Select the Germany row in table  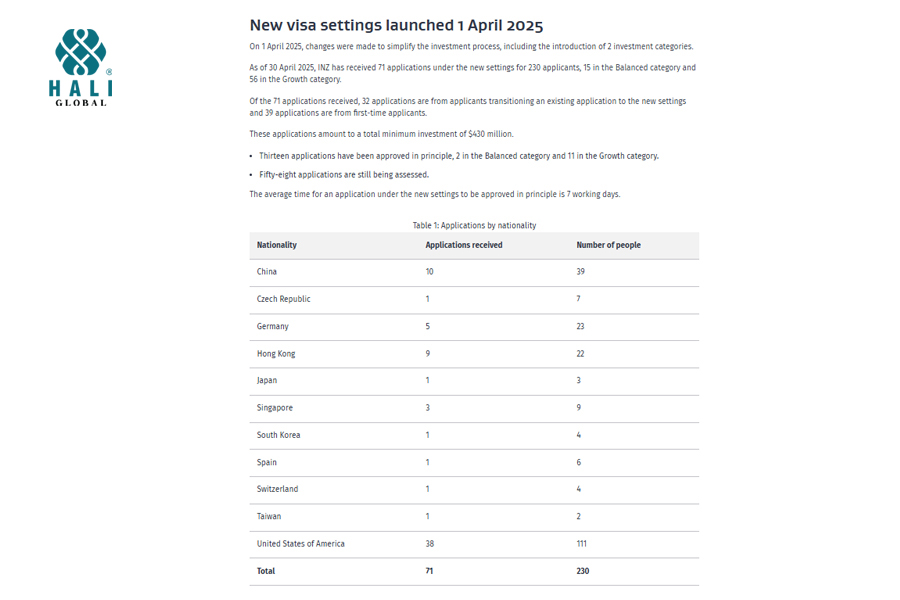(x=474, y=326)
